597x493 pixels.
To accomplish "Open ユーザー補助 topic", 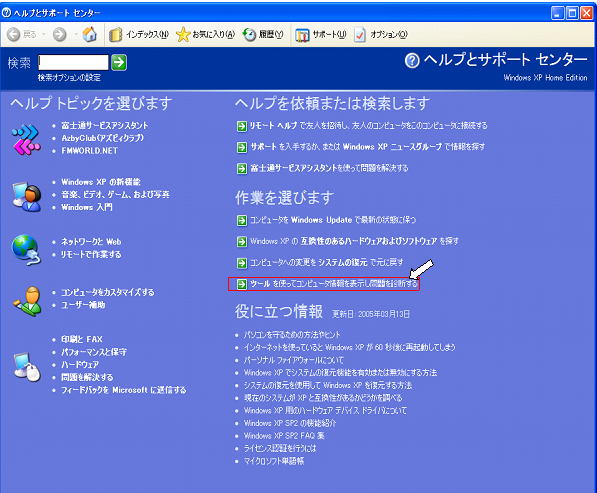I will pyautogui.click(x=83, y=305).
